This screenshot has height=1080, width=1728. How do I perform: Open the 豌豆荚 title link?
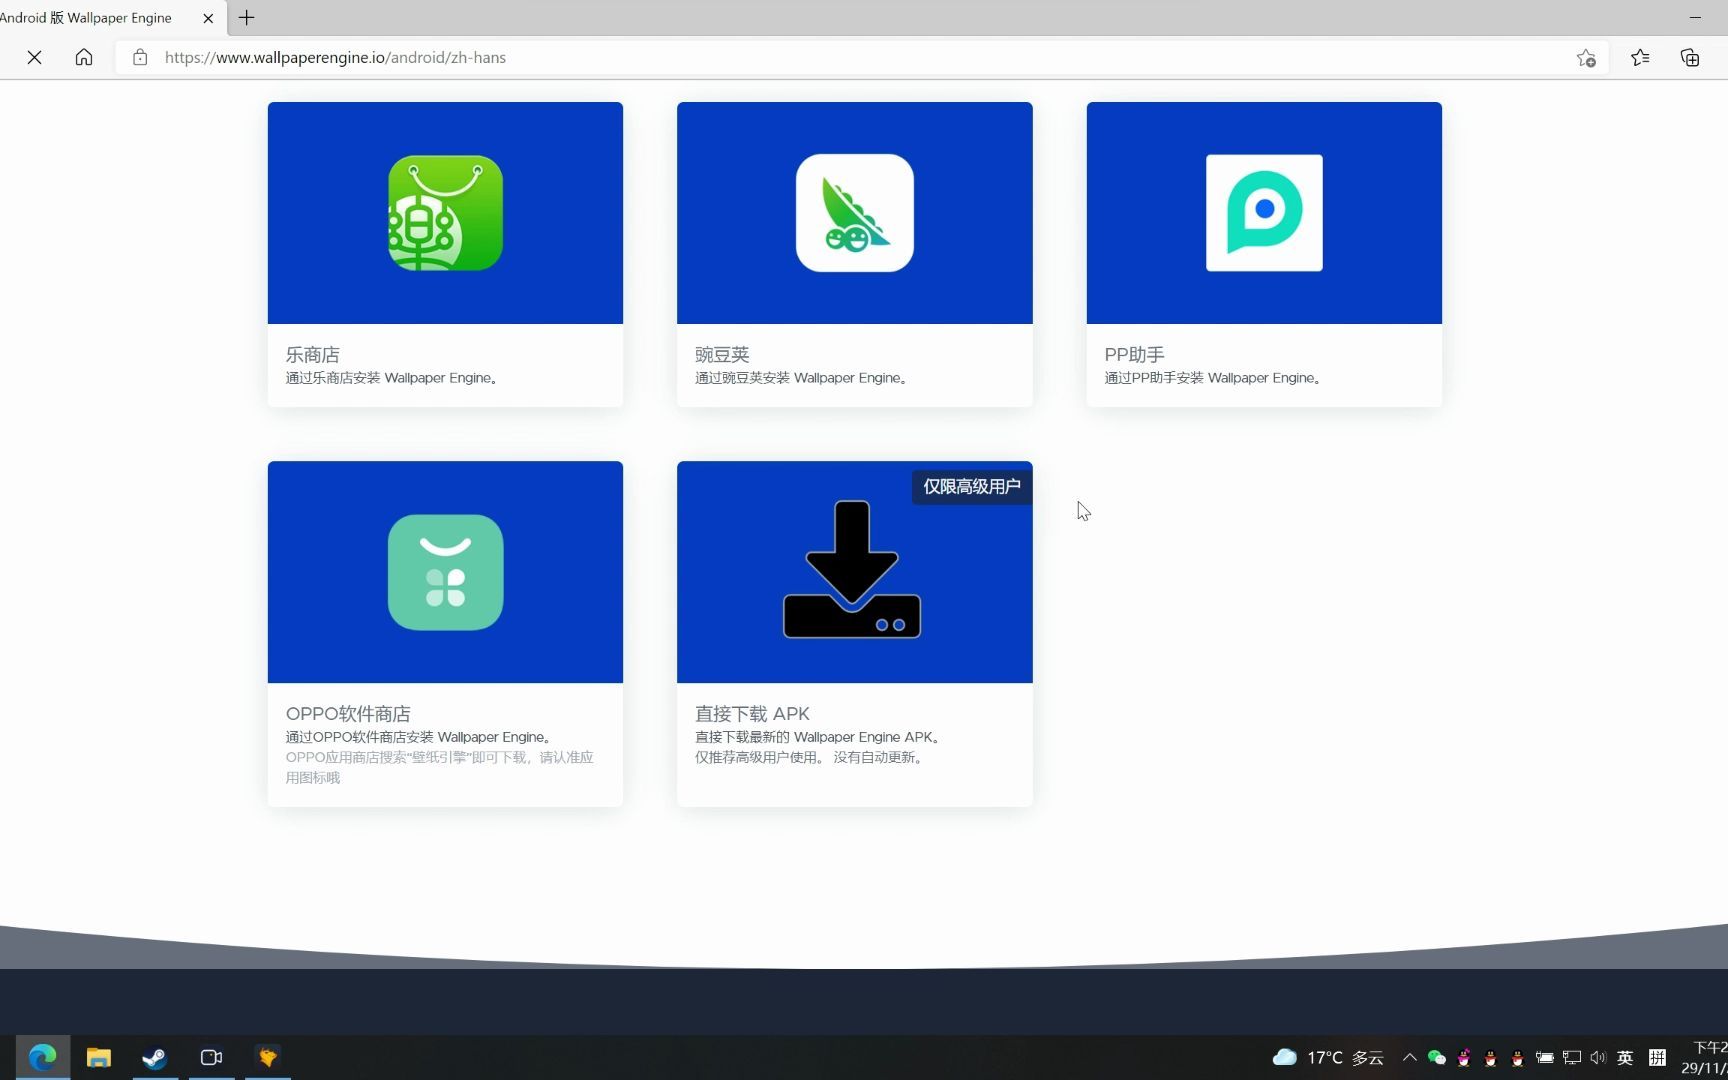(x=722, y=355)
